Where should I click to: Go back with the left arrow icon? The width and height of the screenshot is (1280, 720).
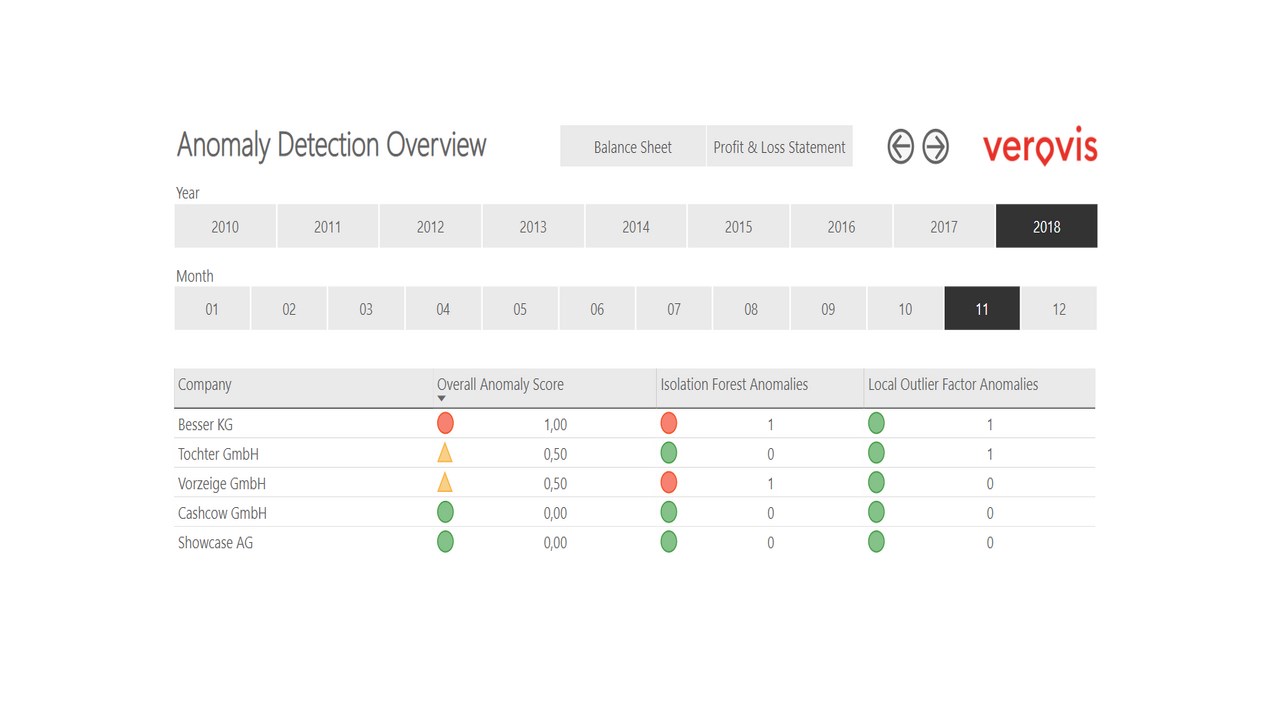[901, 146]
